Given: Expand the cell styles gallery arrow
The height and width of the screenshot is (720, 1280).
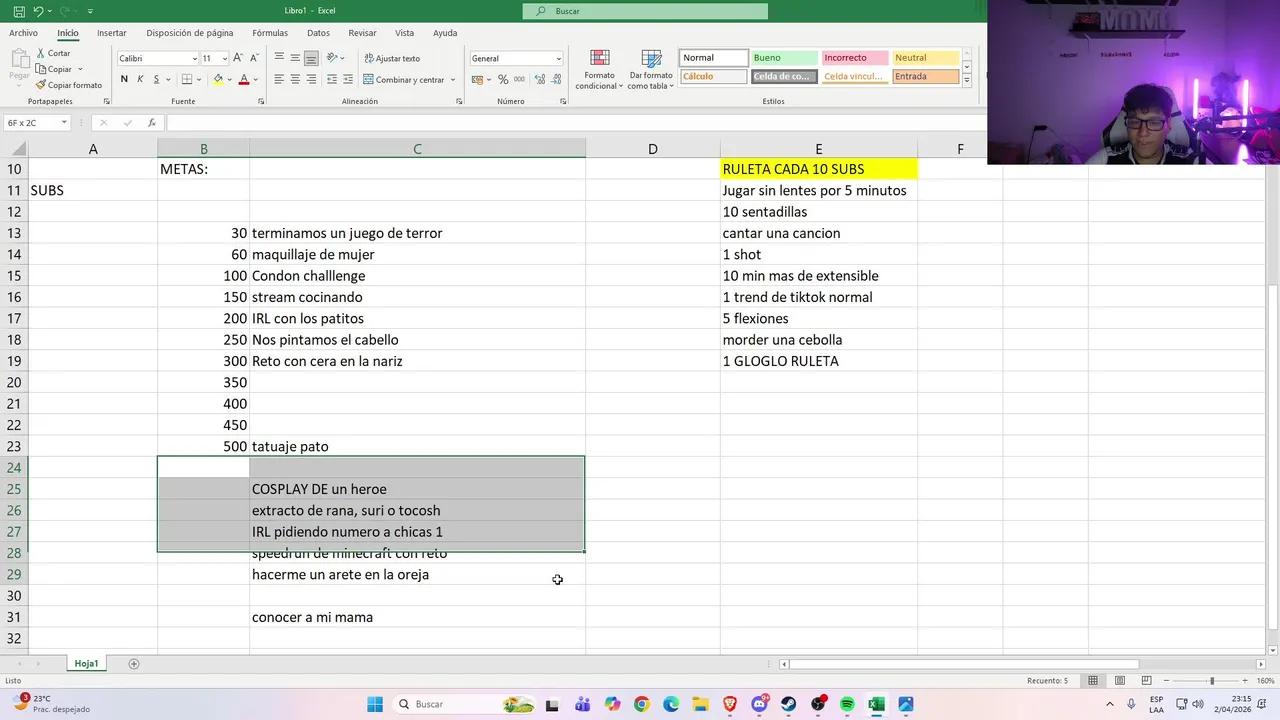Looking at the screenshot, I should coord(967,79).
